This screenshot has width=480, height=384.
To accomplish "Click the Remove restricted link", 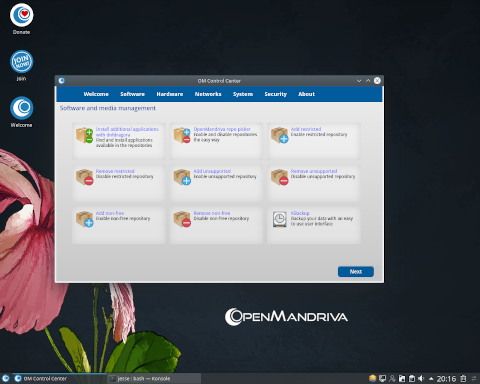I will point(115,171).
